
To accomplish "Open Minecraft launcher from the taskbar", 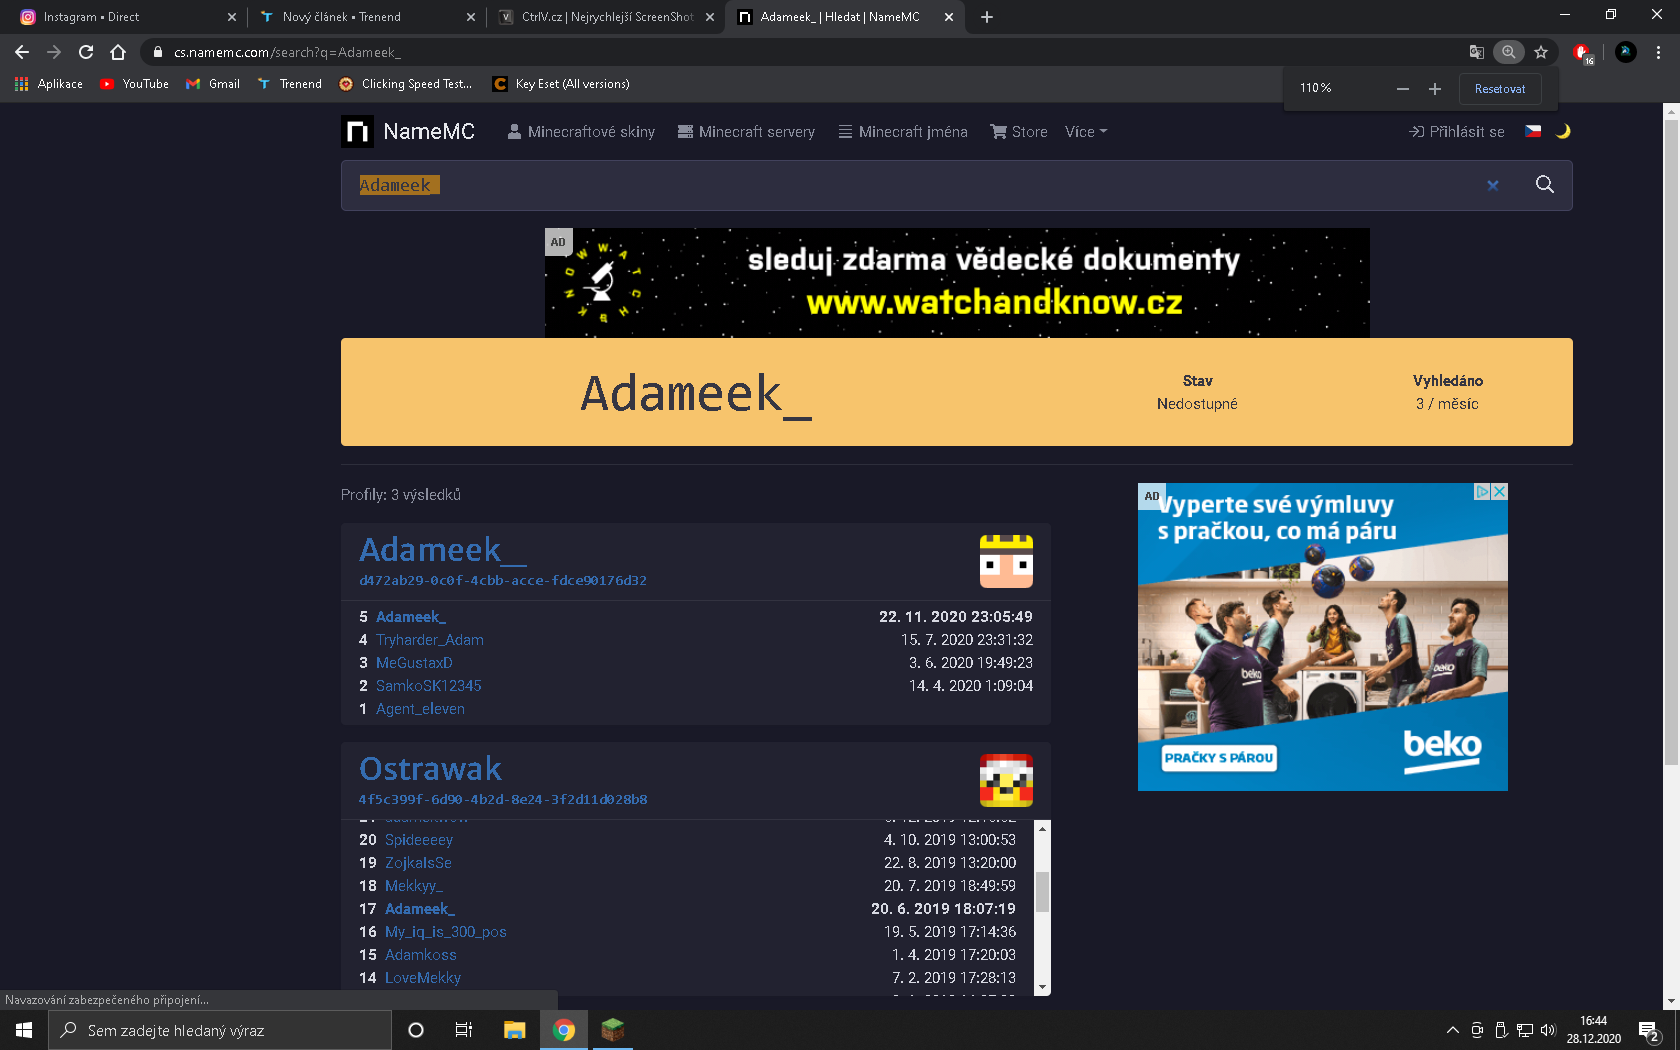I will (612, 1030).
